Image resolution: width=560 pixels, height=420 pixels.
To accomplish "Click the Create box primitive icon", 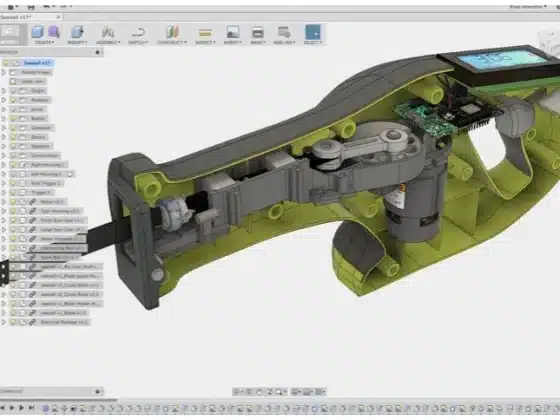I will 37,32.
